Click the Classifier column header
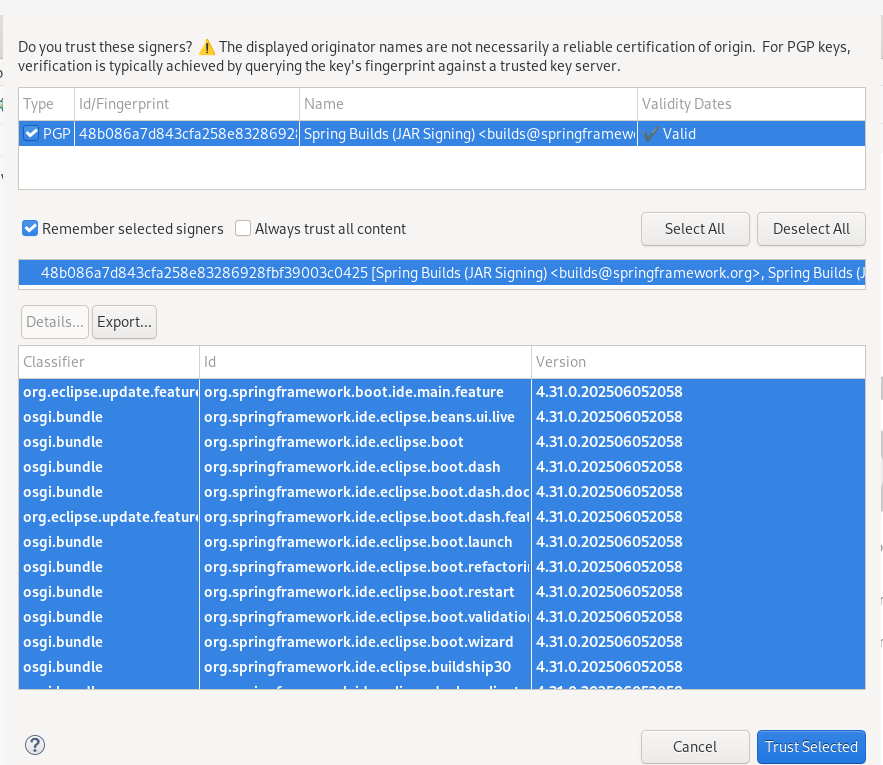 click(x=109, y=362)
